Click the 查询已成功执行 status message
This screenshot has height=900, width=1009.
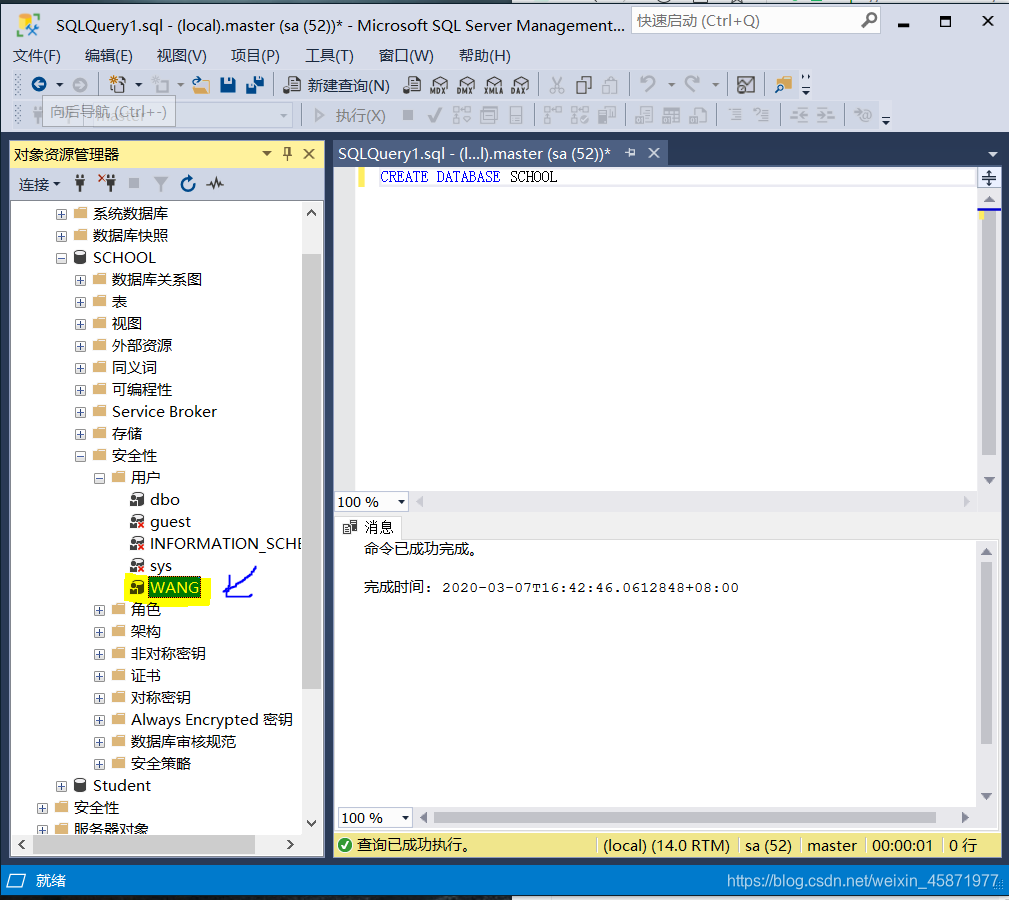414,845
